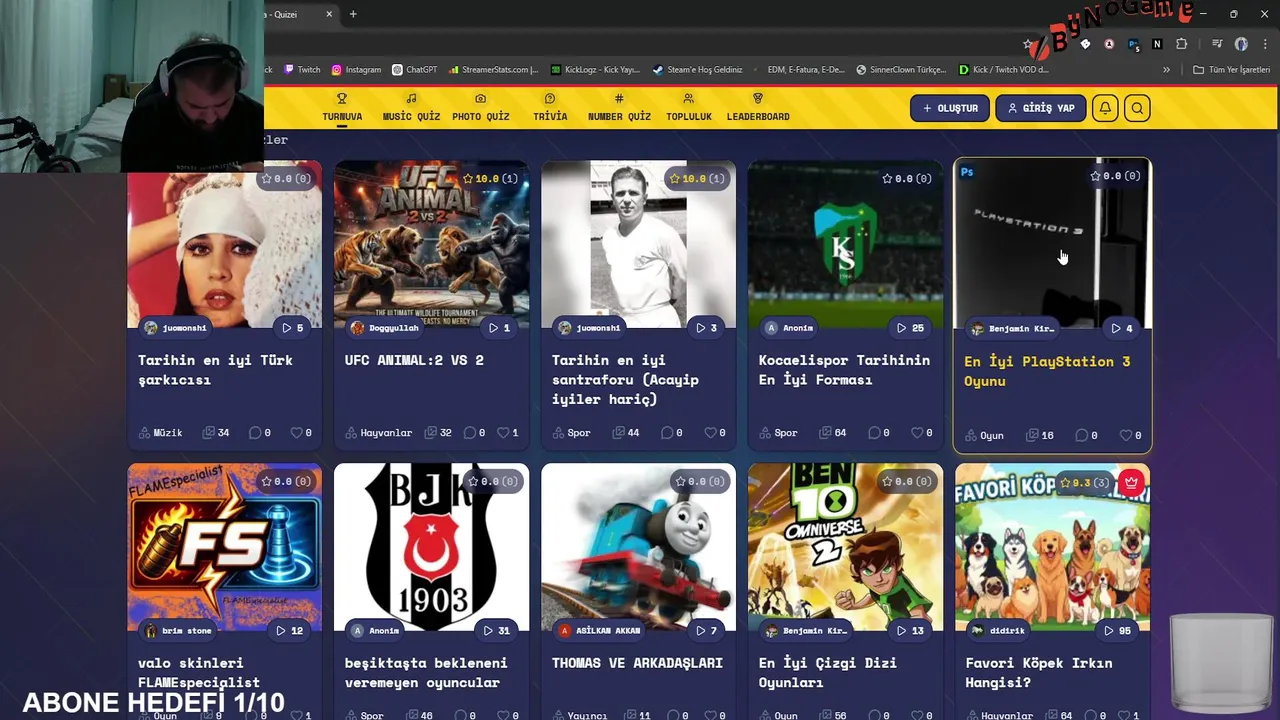1280x720 pixels.
Task: Open UFC Animal 2 vs 2 thumbnail
Action: click(x=431, y=244)
